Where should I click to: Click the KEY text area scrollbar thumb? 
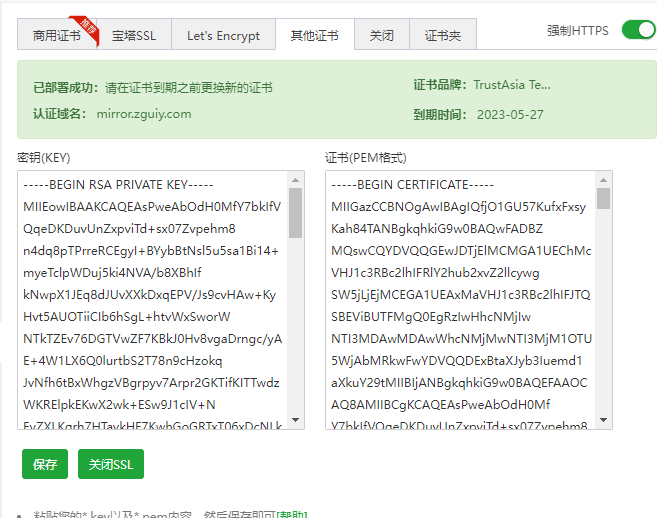click(x=295, y=212)
